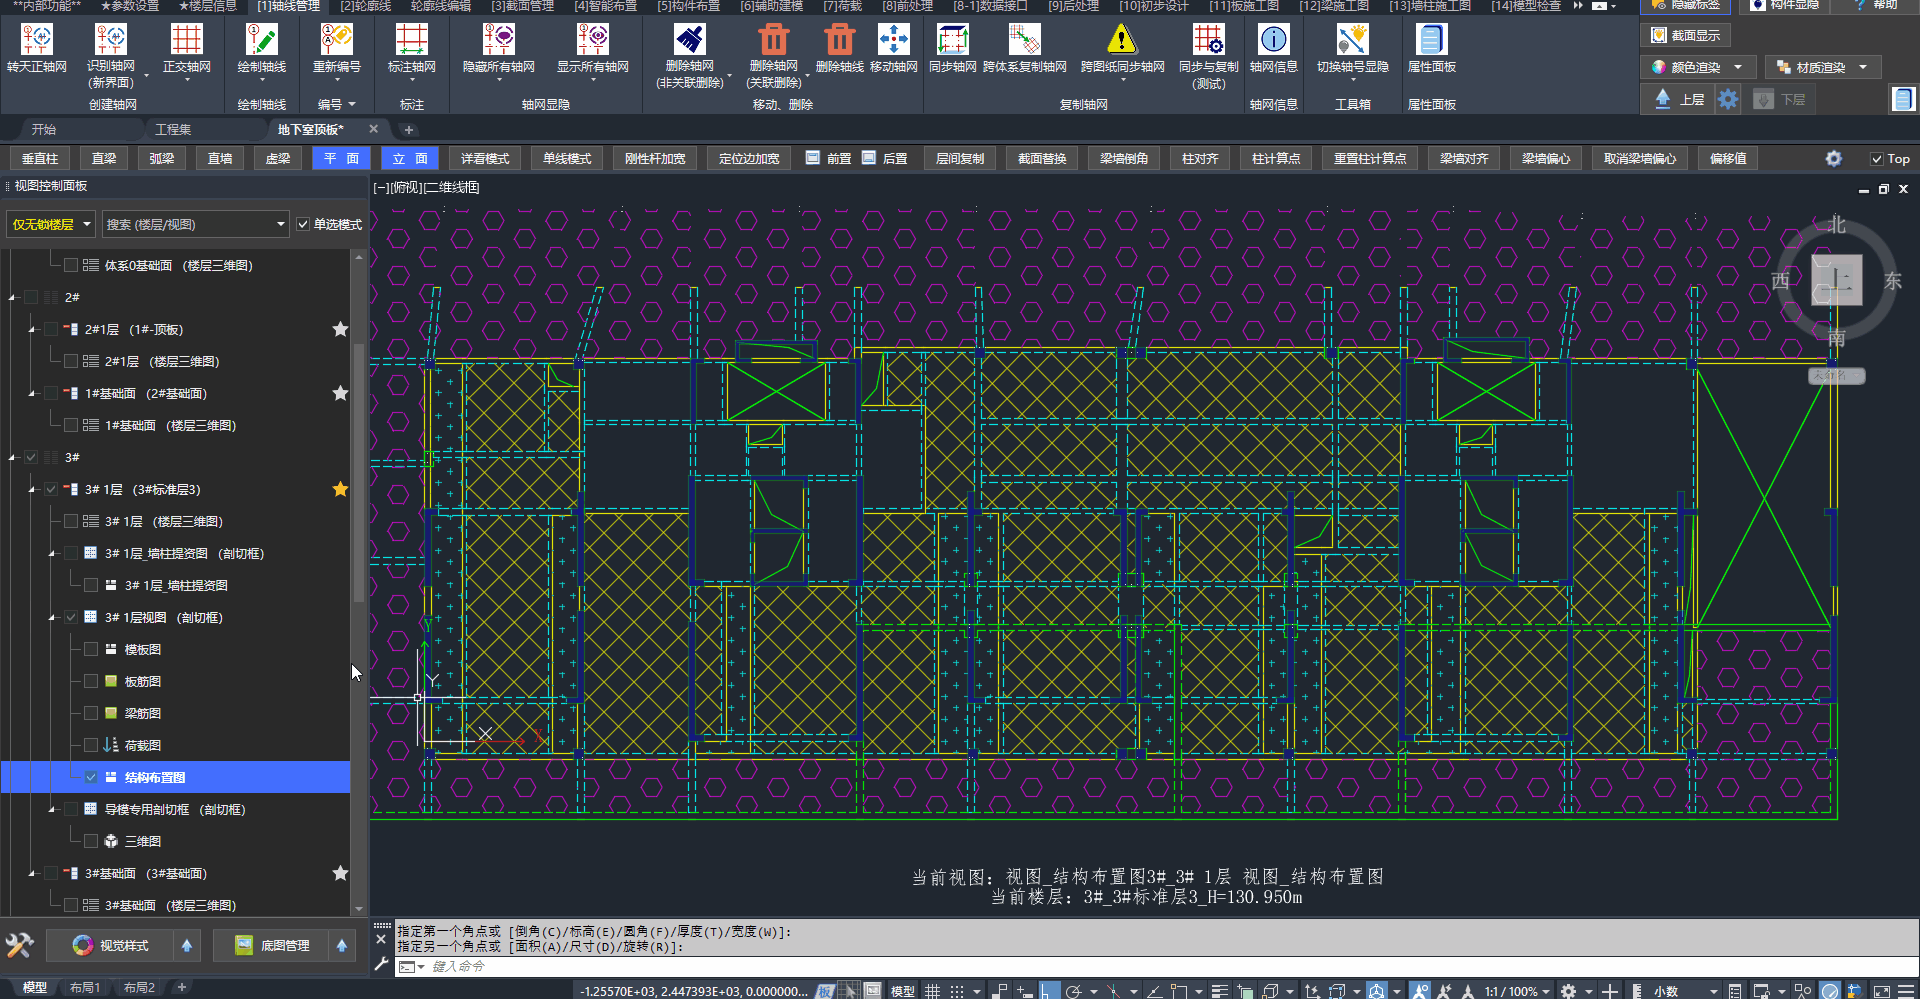
Task: Click the 垂直柱 button
Action: tap(40, 159)
